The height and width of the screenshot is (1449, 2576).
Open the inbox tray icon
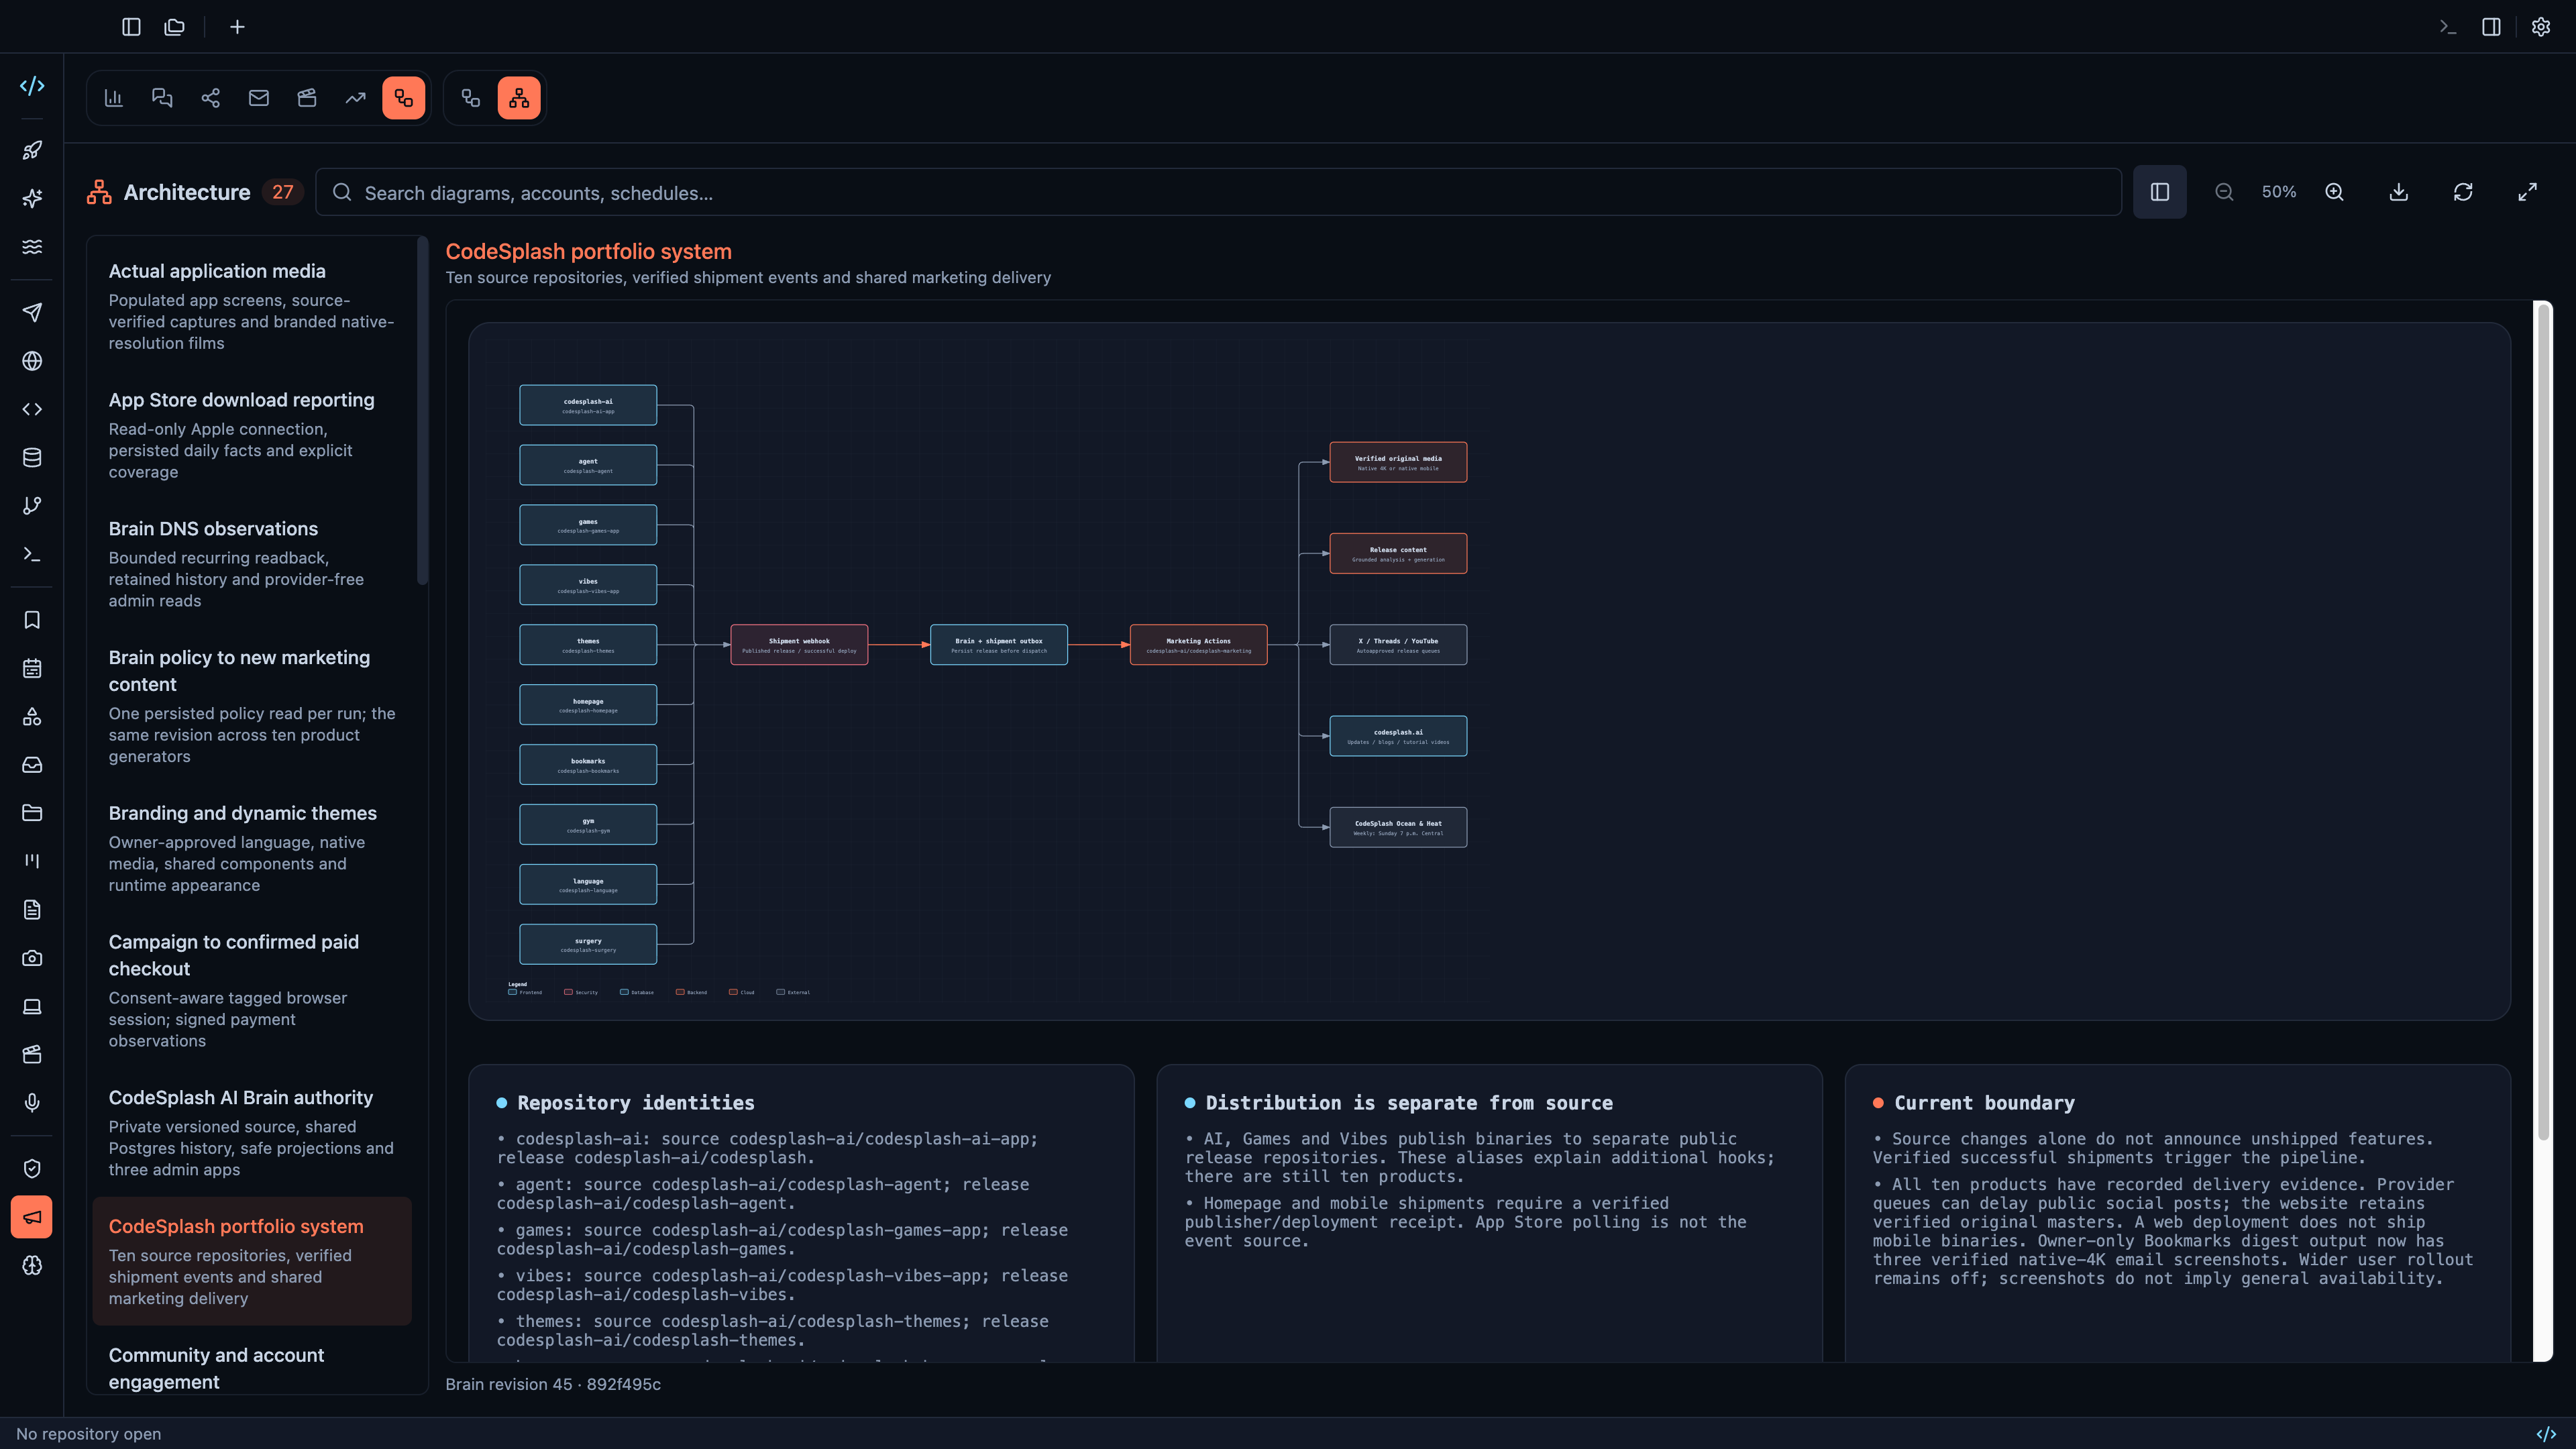[x=32, y=765]
